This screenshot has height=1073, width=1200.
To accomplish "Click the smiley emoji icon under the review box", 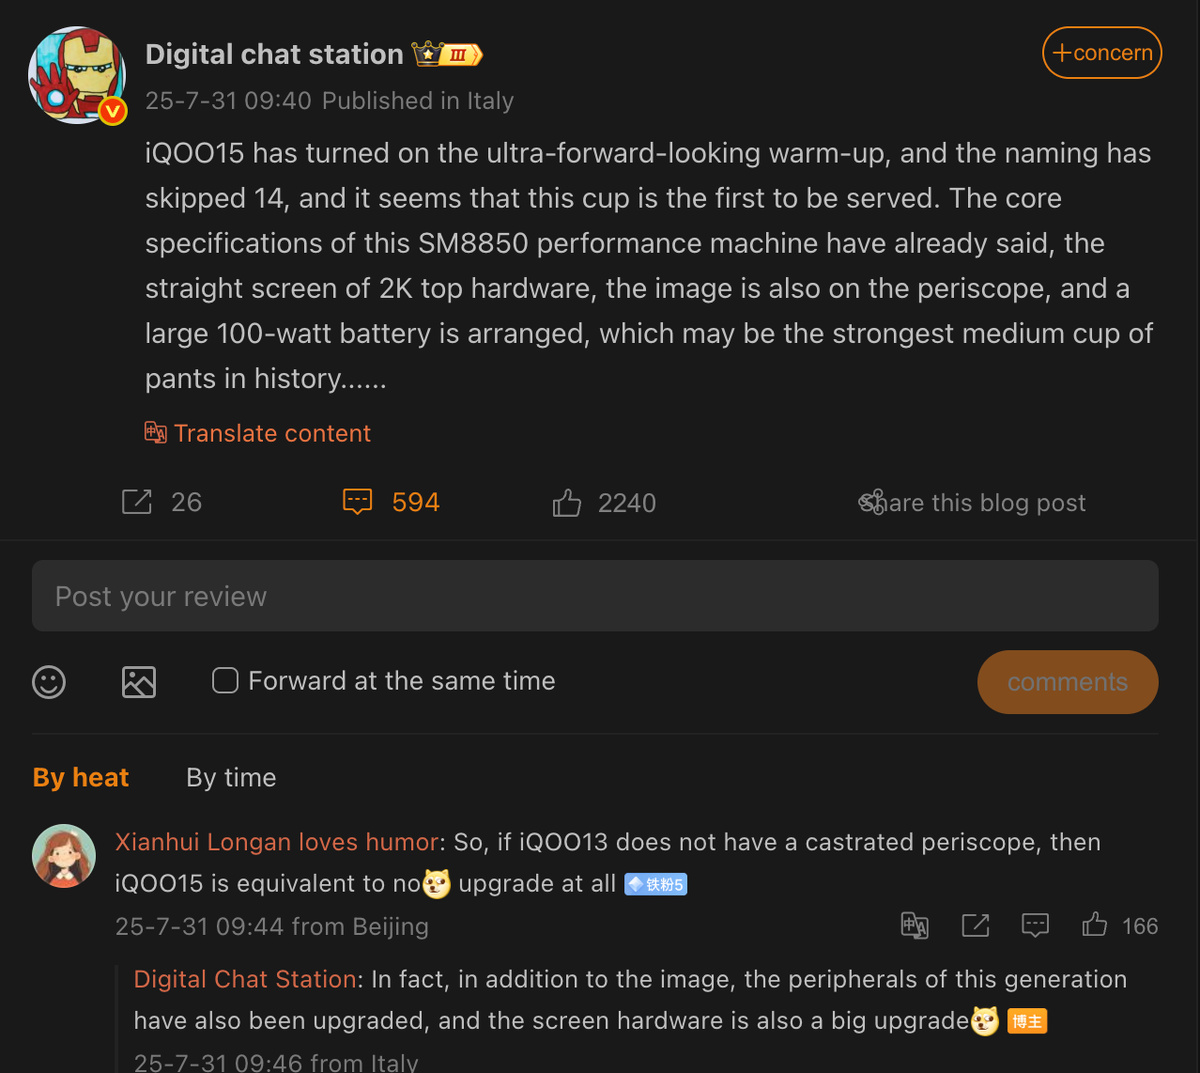I will click(48, 682).
